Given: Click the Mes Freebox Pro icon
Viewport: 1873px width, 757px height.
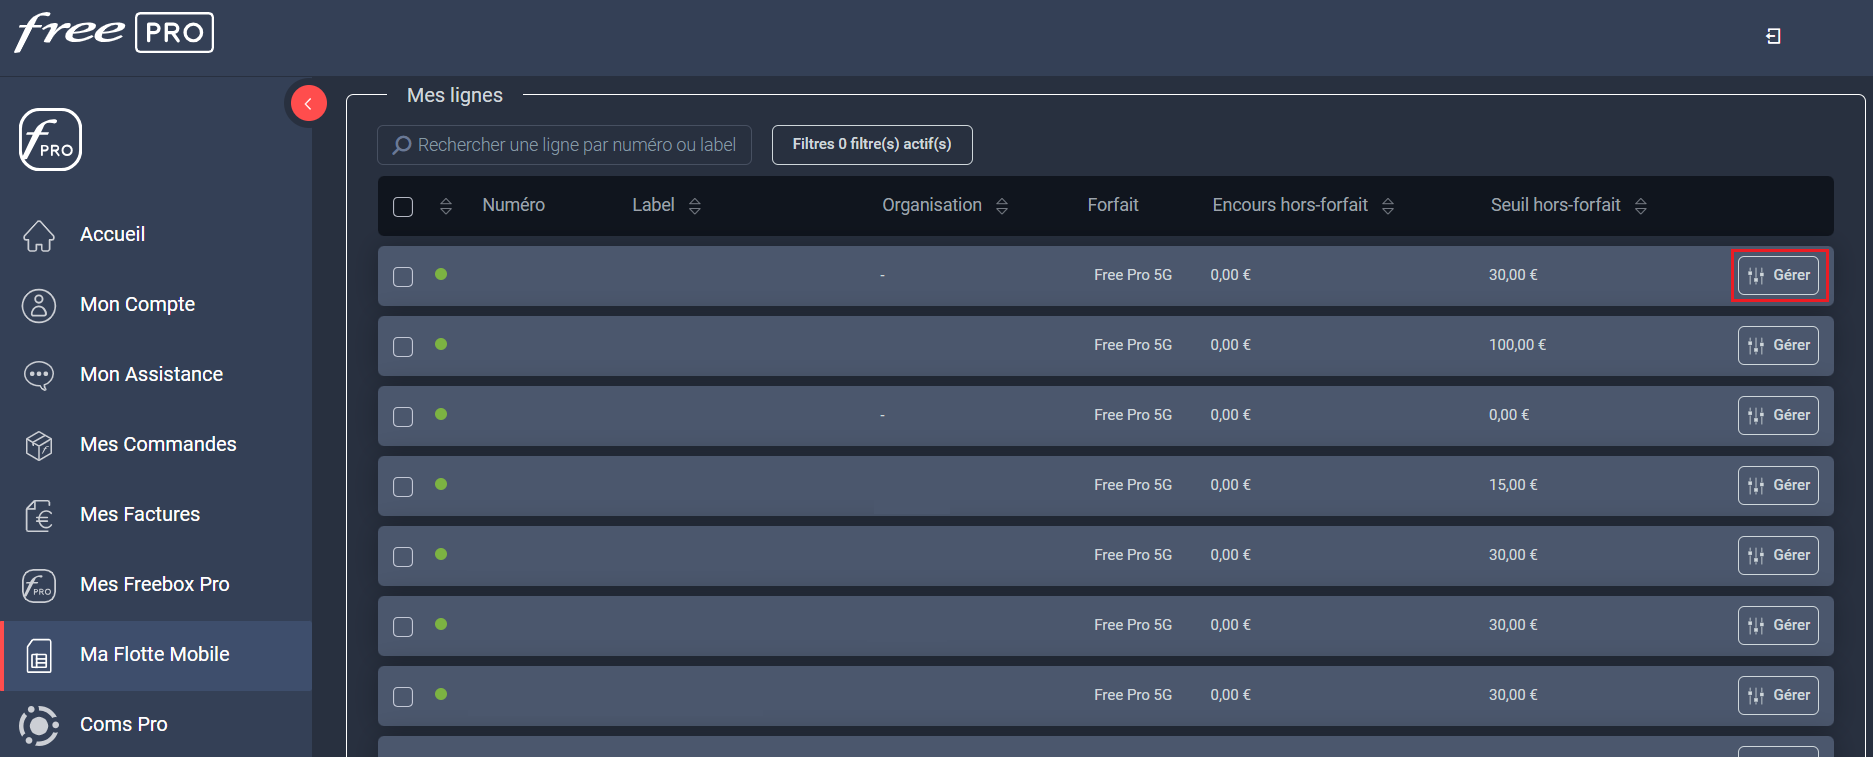Looking at the screenshot, I should (x=39, y=585).
